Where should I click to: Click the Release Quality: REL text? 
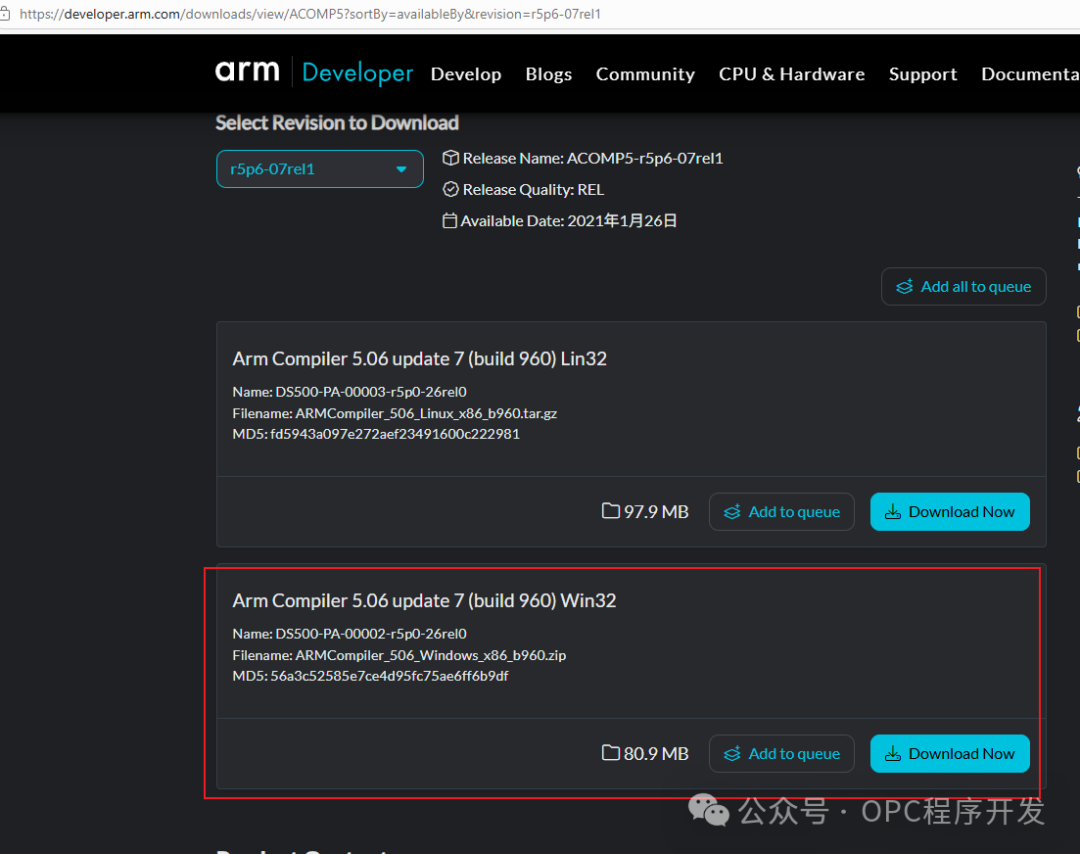pos(533,189)
